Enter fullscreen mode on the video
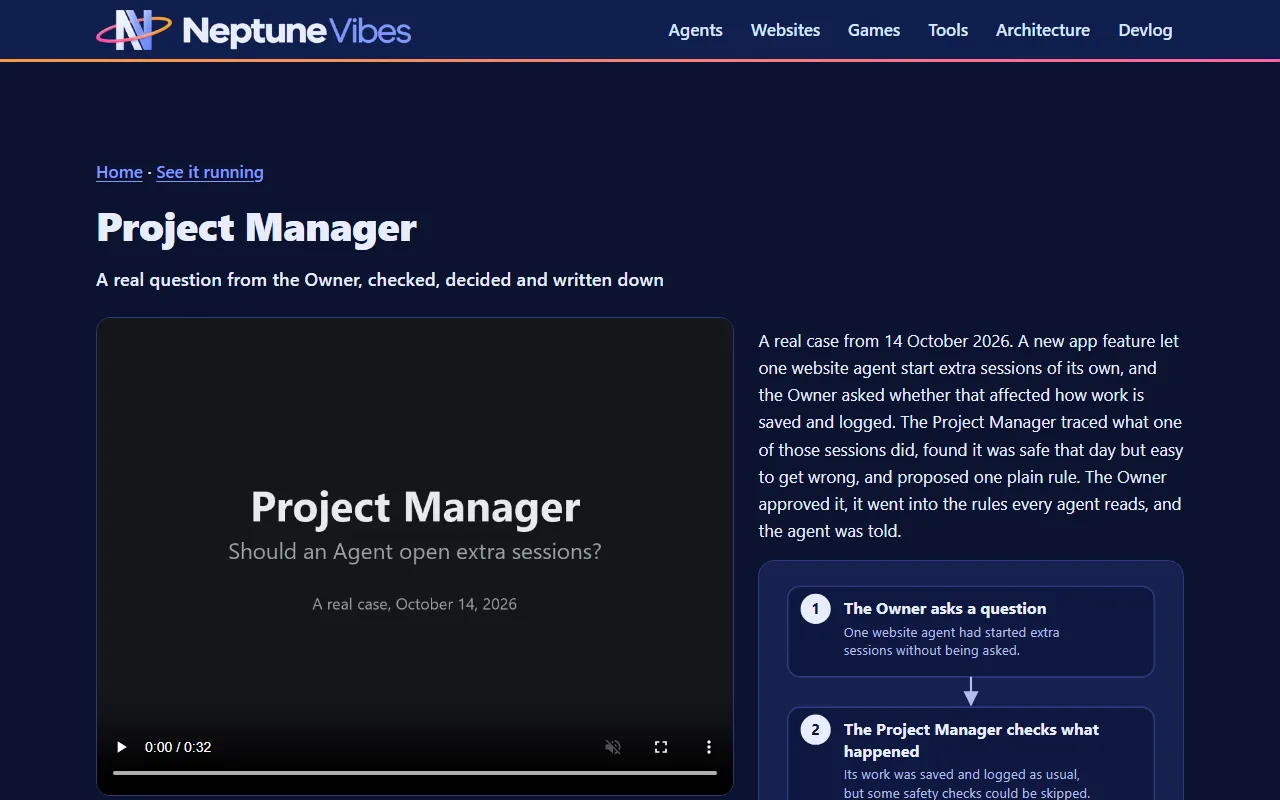Screen dimensions: 1280x800 (661, 747)
